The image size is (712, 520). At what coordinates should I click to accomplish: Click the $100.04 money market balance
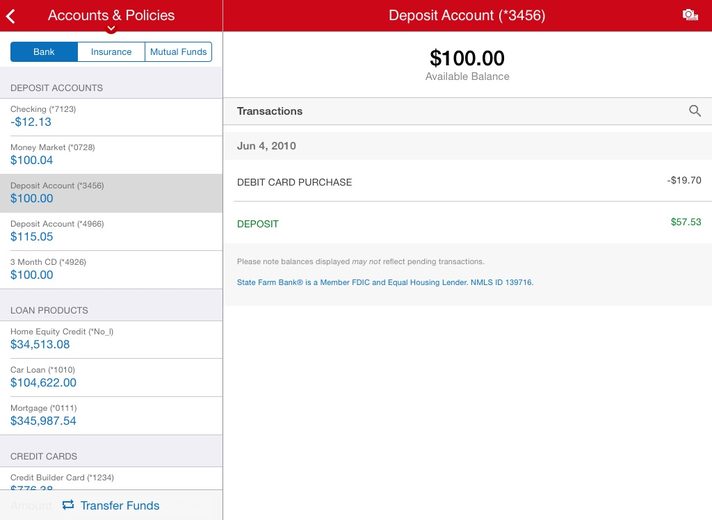pyautogui.click(x=32, y=160)
